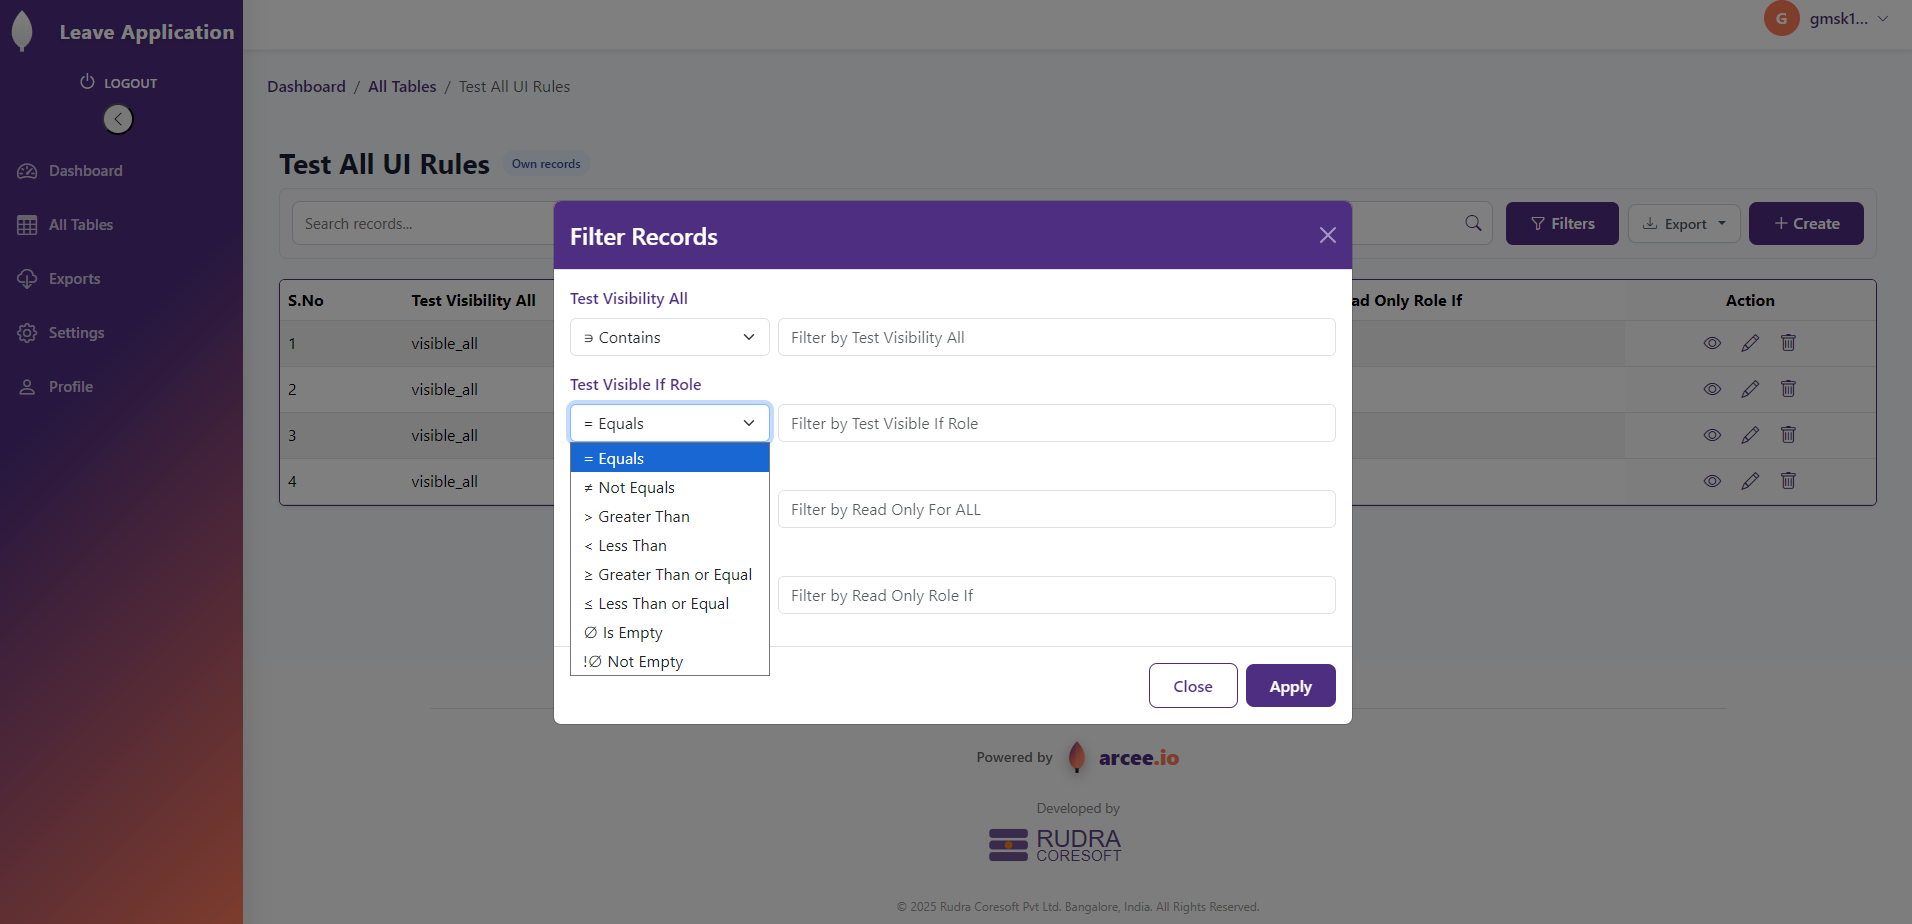
Task: Expand the Export dropdown
Action: 1684,224
